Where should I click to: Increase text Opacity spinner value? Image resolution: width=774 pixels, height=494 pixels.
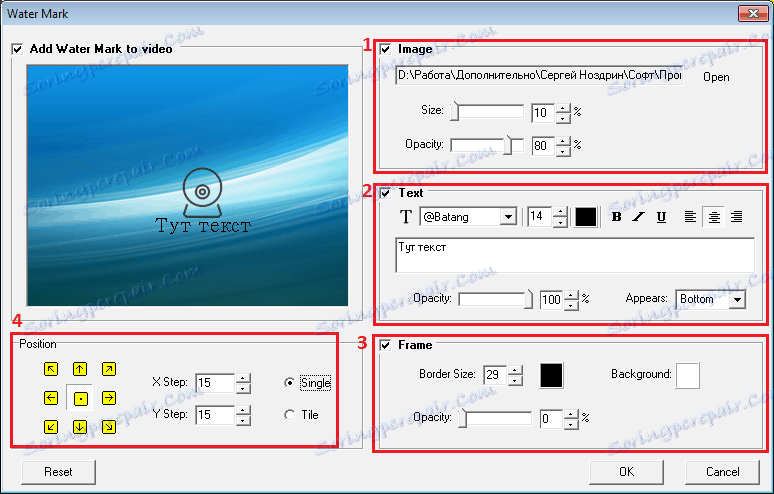coord(571,295)
